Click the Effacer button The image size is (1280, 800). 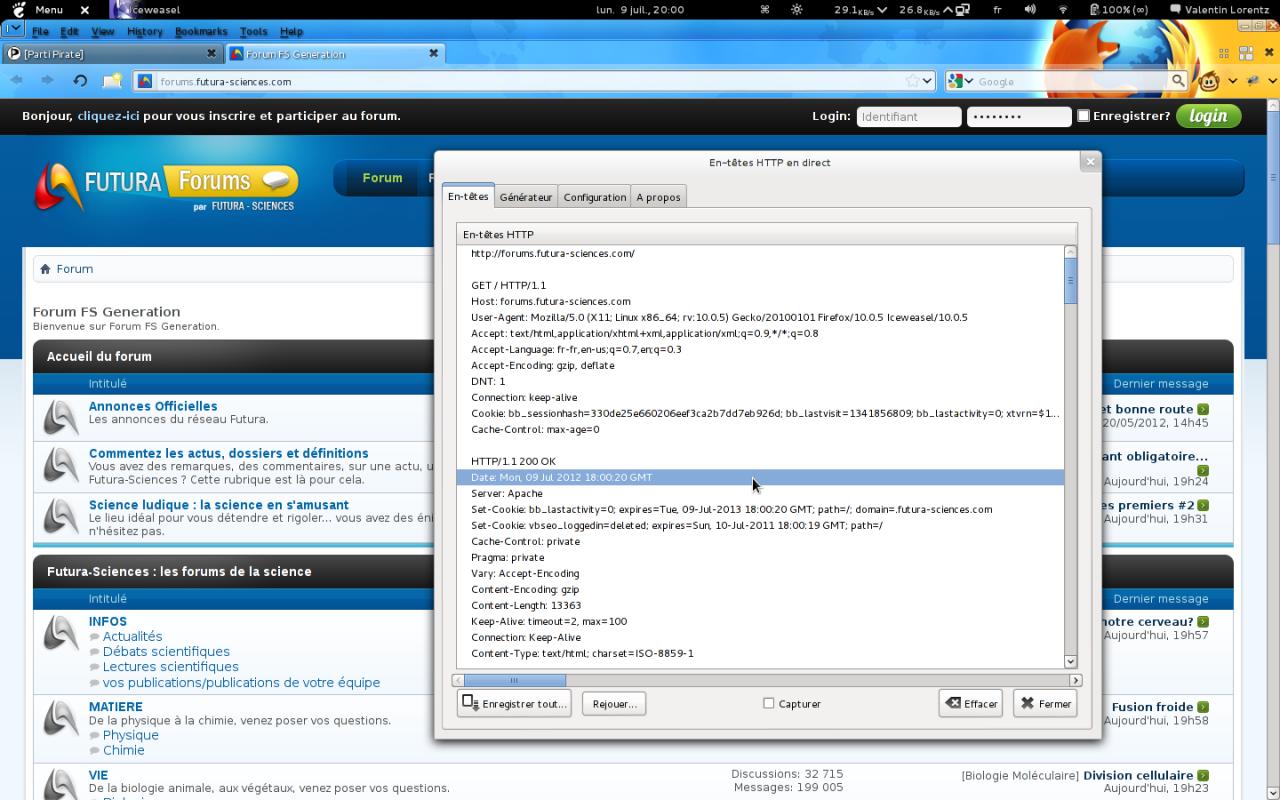click(971, 703)
